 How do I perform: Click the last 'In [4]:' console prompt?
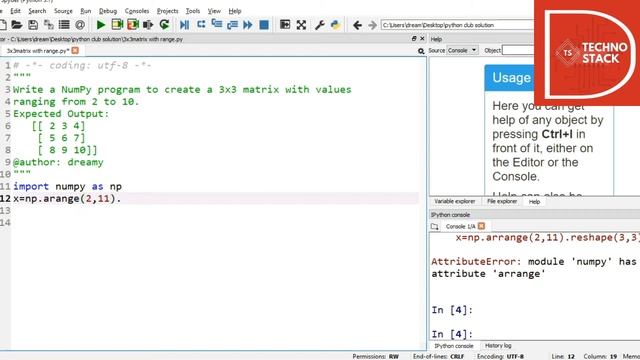point(452,334)
